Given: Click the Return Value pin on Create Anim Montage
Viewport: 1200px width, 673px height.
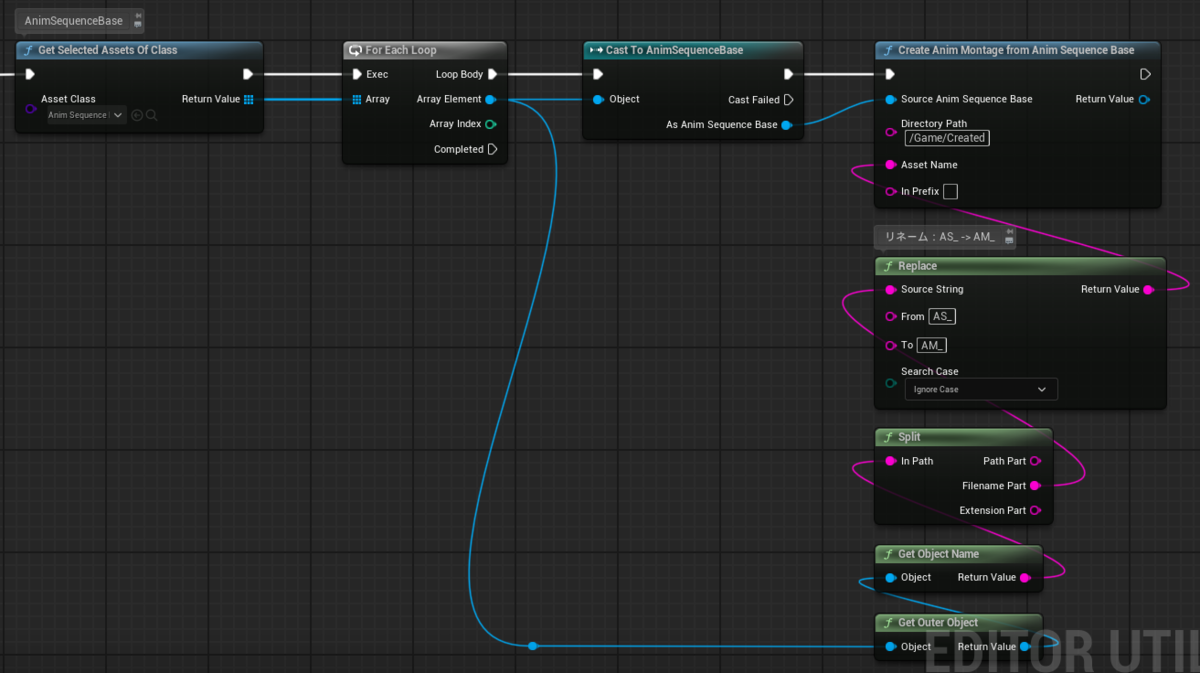Looking at the screenshot, I should coord(1145,99).
